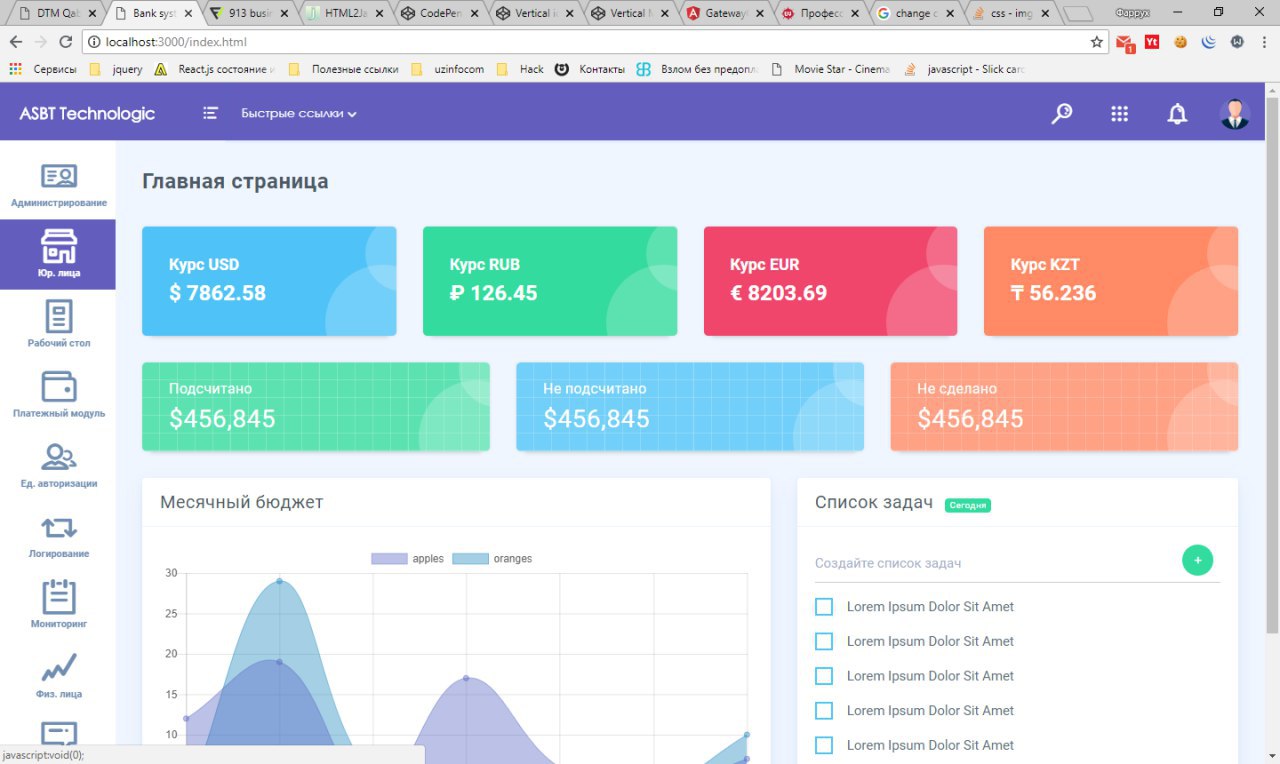1280x764 pixels.
Task: Open Ед. авторизации in the sidebar
Action: click(58, 465)
